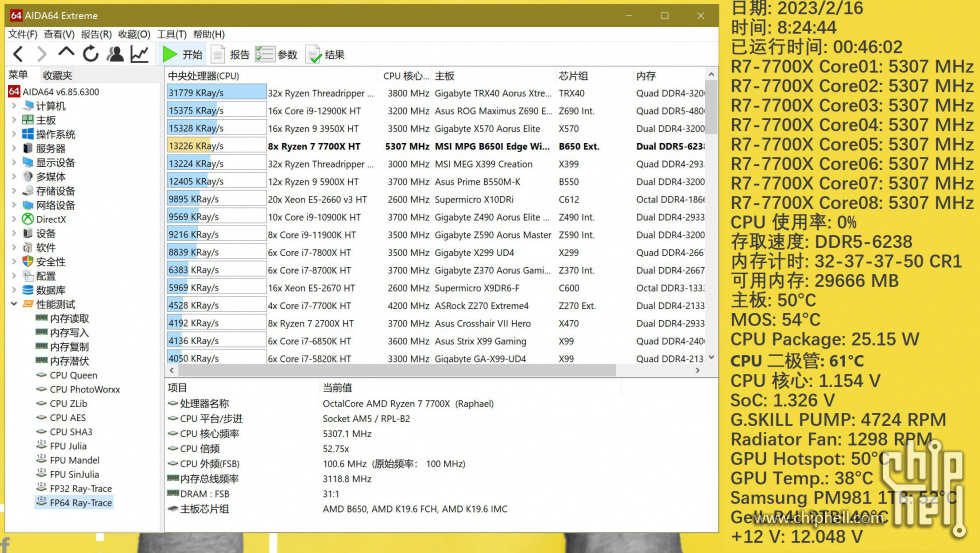Select the 安全性 shield icon
Viewport: 980px width, 553px height.
(x=28, y=262)
